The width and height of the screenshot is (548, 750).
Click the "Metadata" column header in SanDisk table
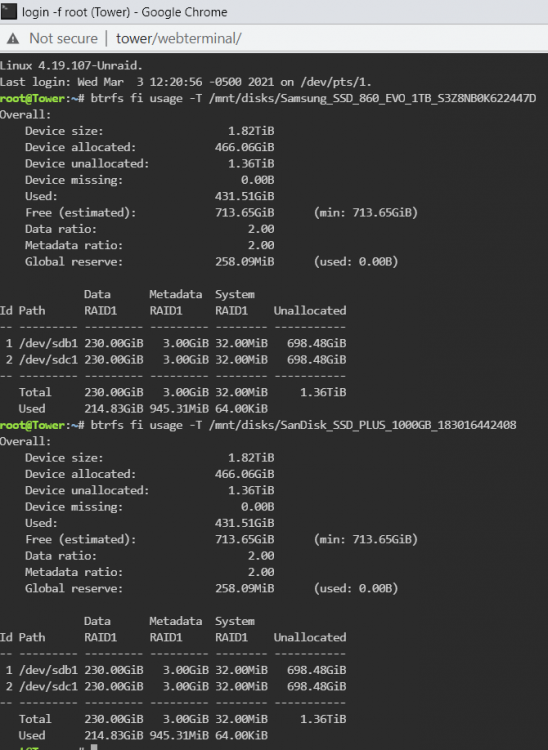(x=175, y=621)
